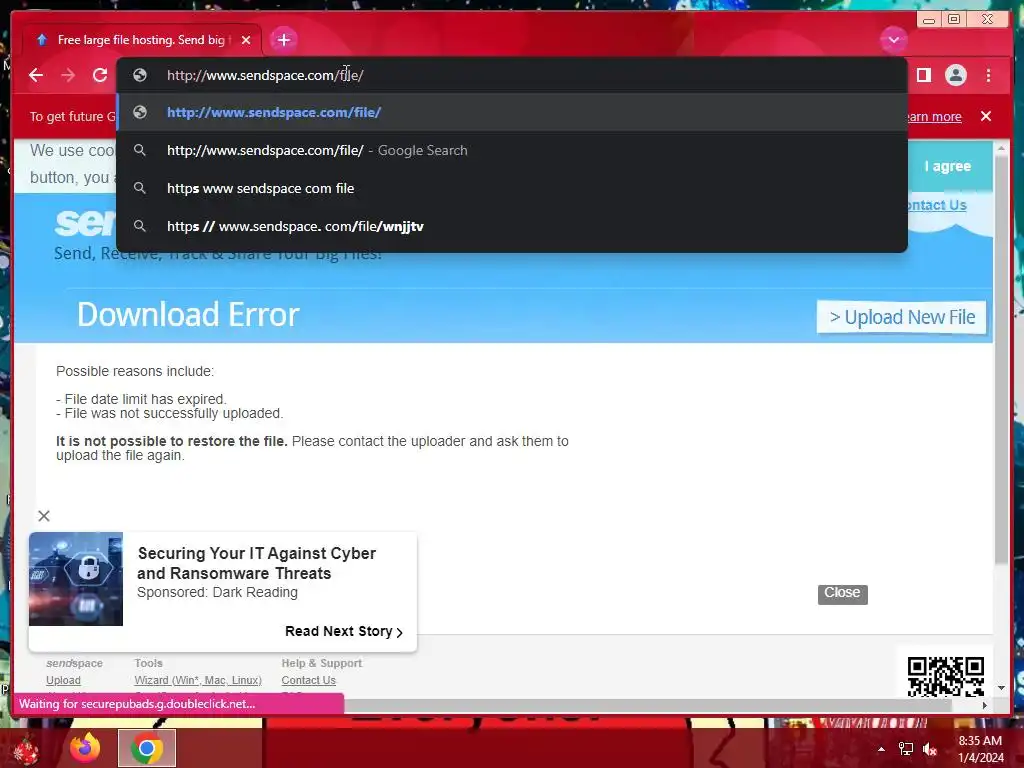Open 'Wizard (Win*, Mac, Linux)' footer link
Viewport: 1024px width, 768px height.
click(x=198, y=680)
